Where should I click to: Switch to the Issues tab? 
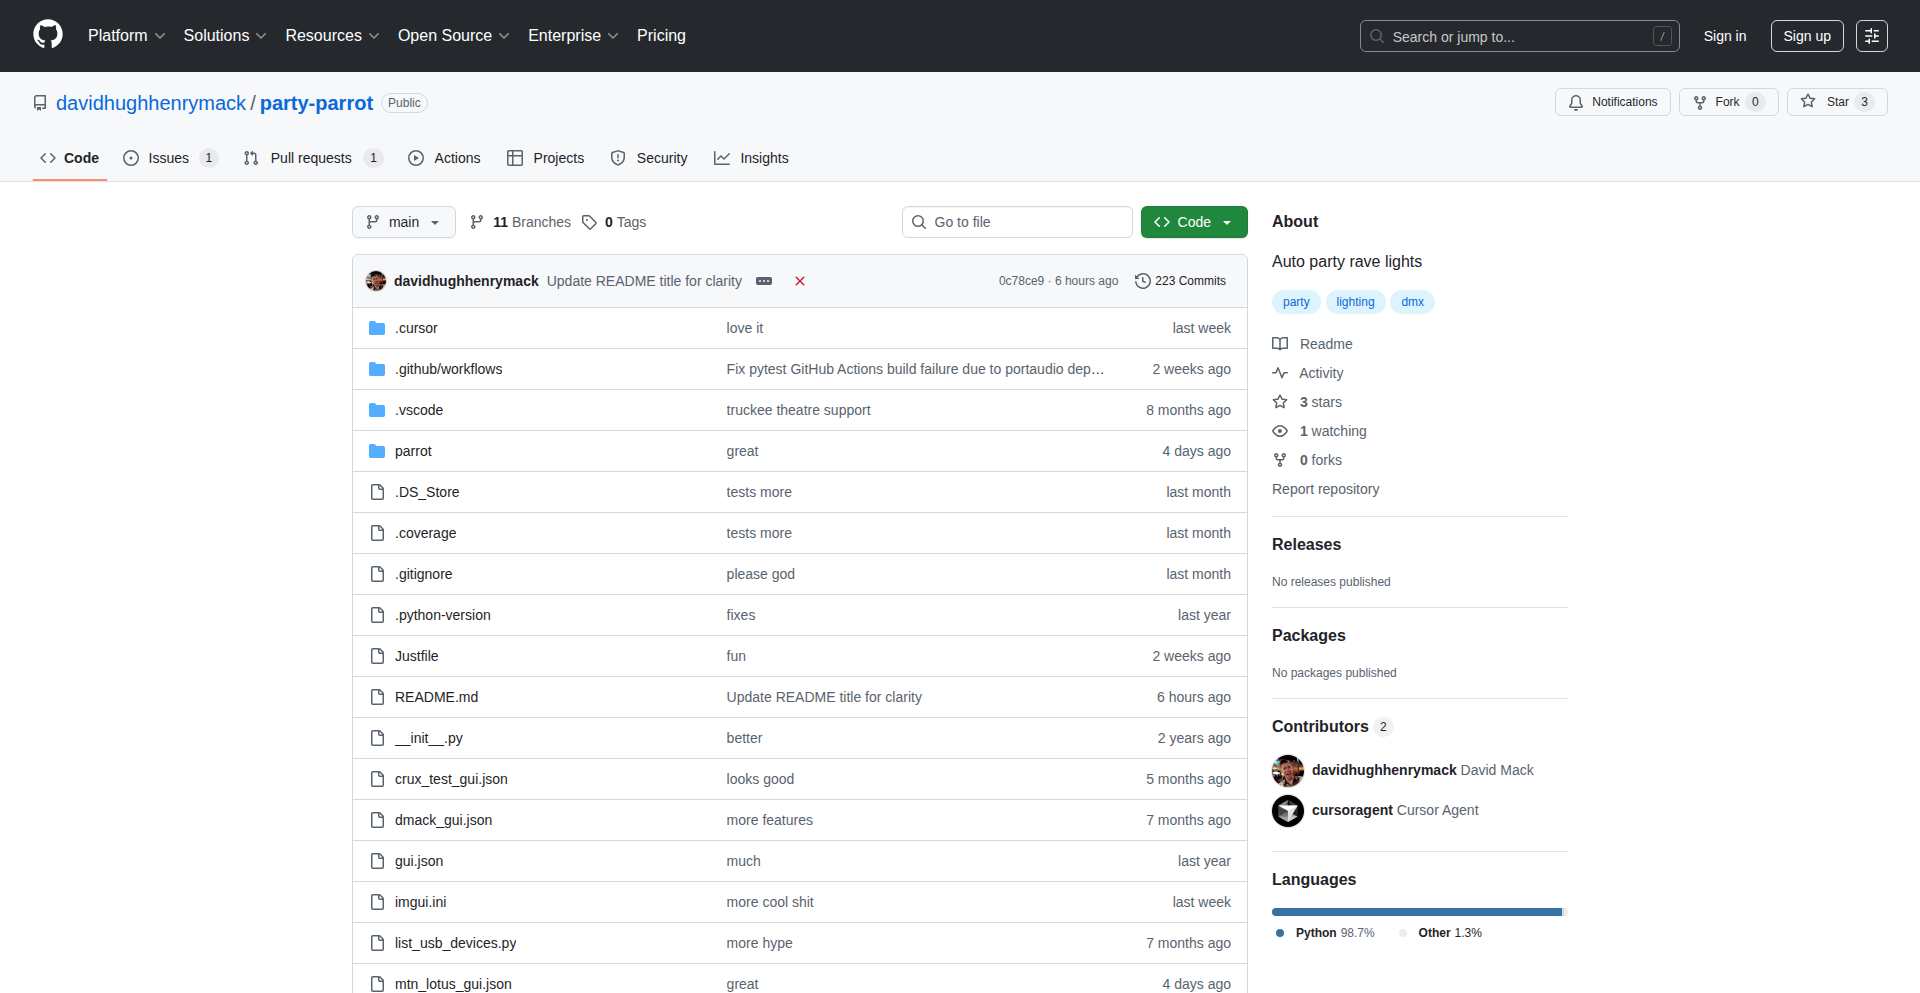[x=168, y=158]
